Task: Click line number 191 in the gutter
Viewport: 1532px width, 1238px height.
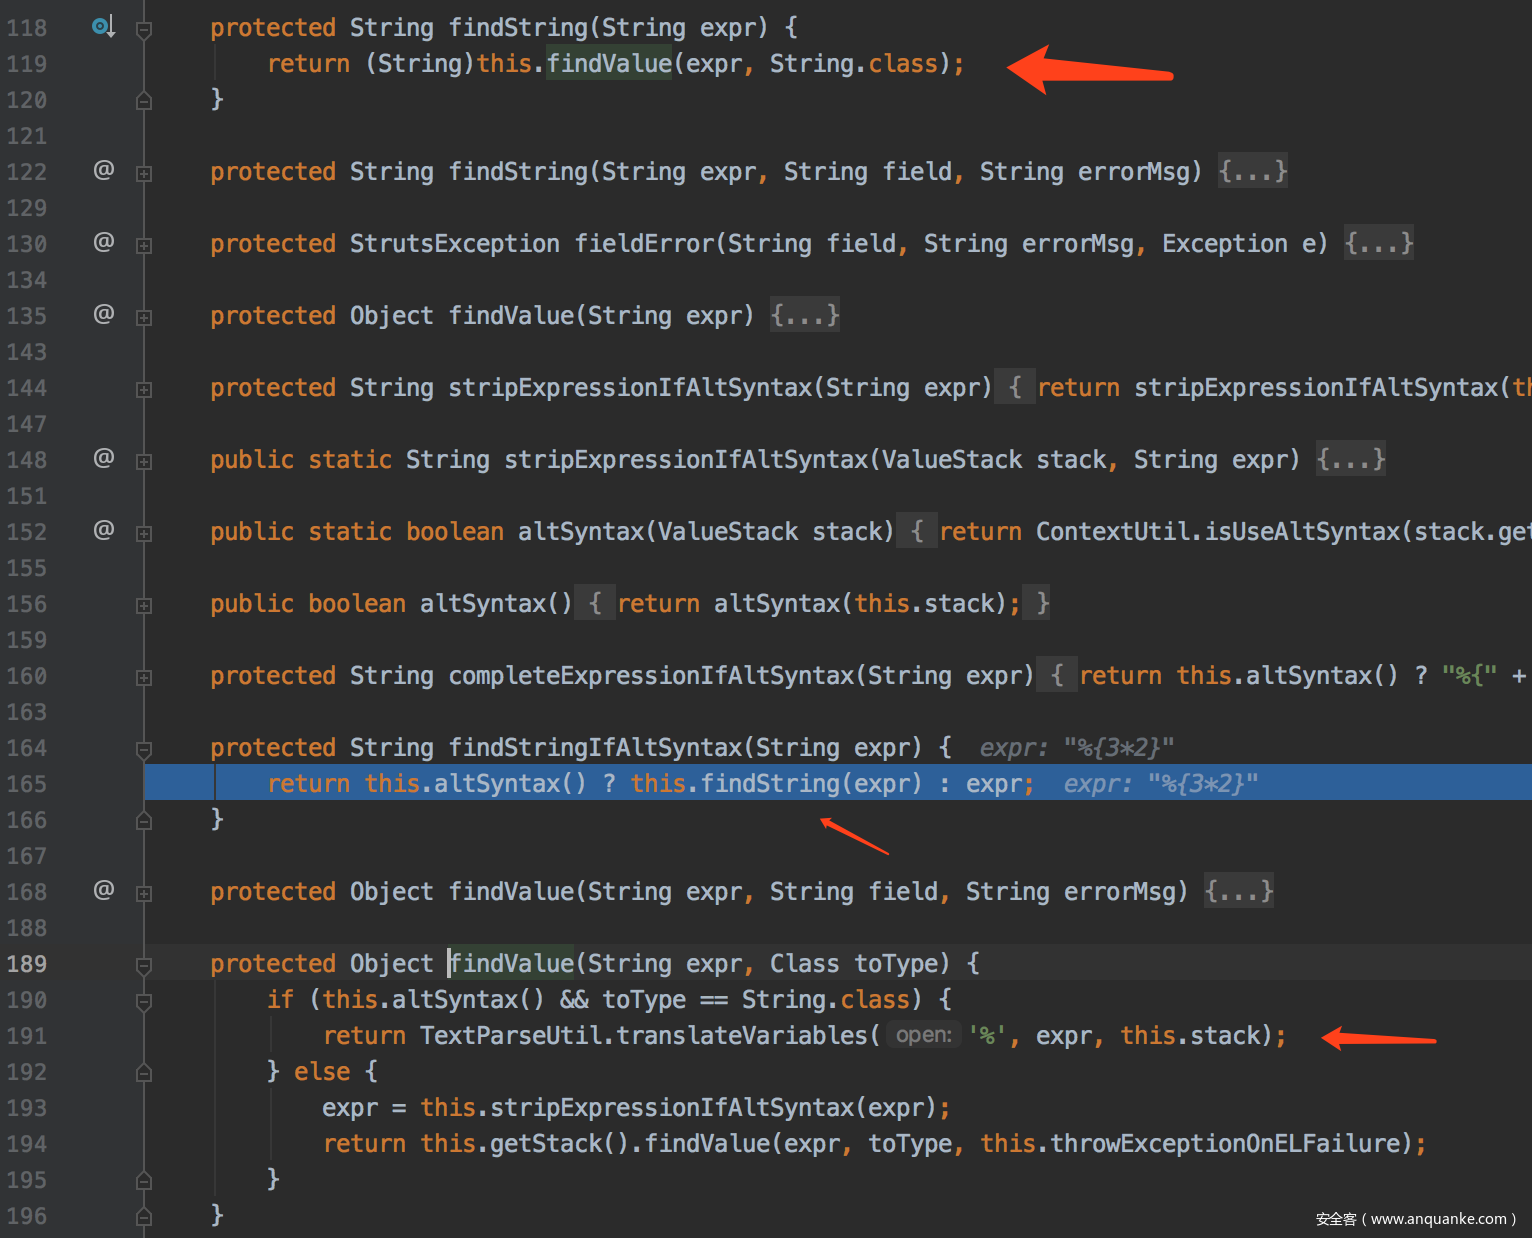Action: pos(26,1036)
